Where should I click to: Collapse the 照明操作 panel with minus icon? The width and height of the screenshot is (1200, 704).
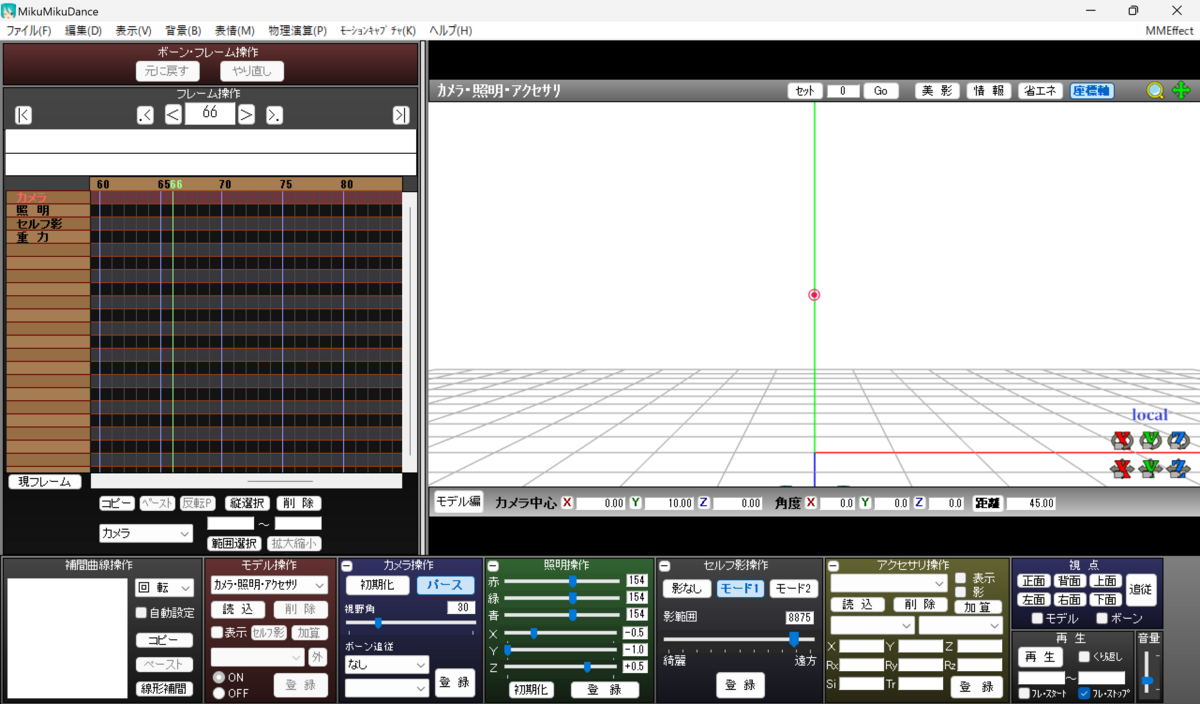pyautogui.click(x=492, y=566)
